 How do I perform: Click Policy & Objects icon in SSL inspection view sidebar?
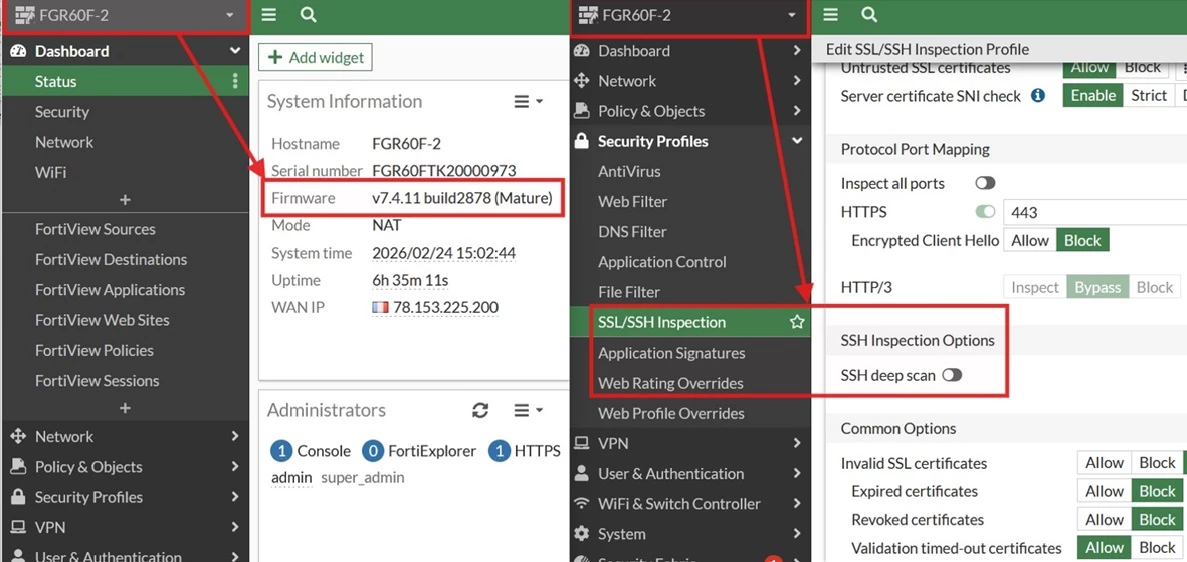coord(581,111)
